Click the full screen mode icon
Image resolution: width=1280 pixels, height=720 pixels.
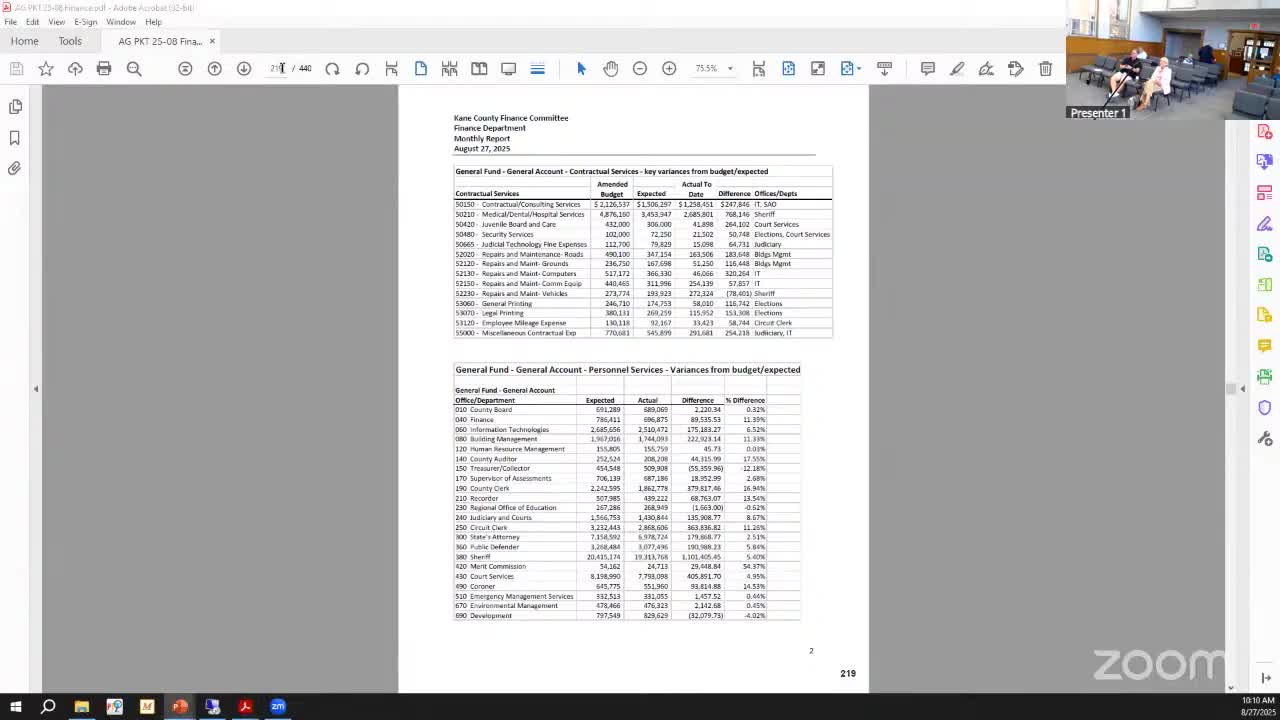tap(818, 68)
